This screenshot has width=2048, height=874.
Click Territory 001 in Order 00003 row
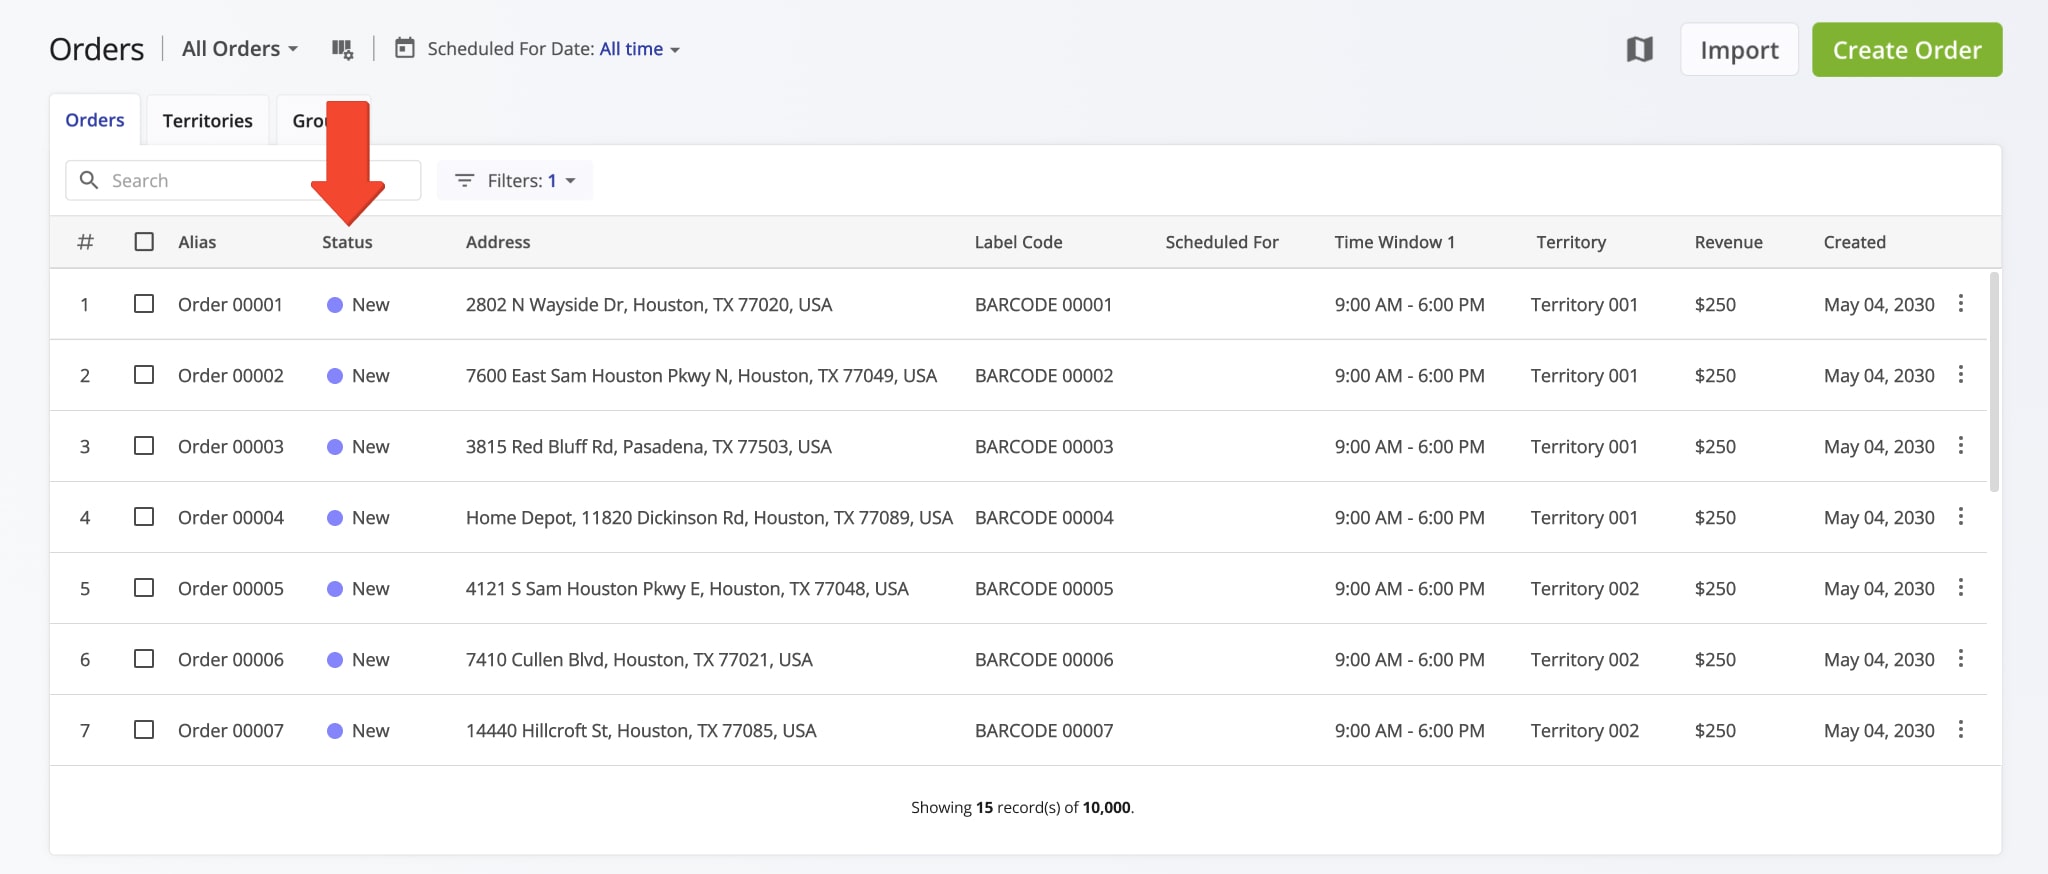coord(1584,447)
